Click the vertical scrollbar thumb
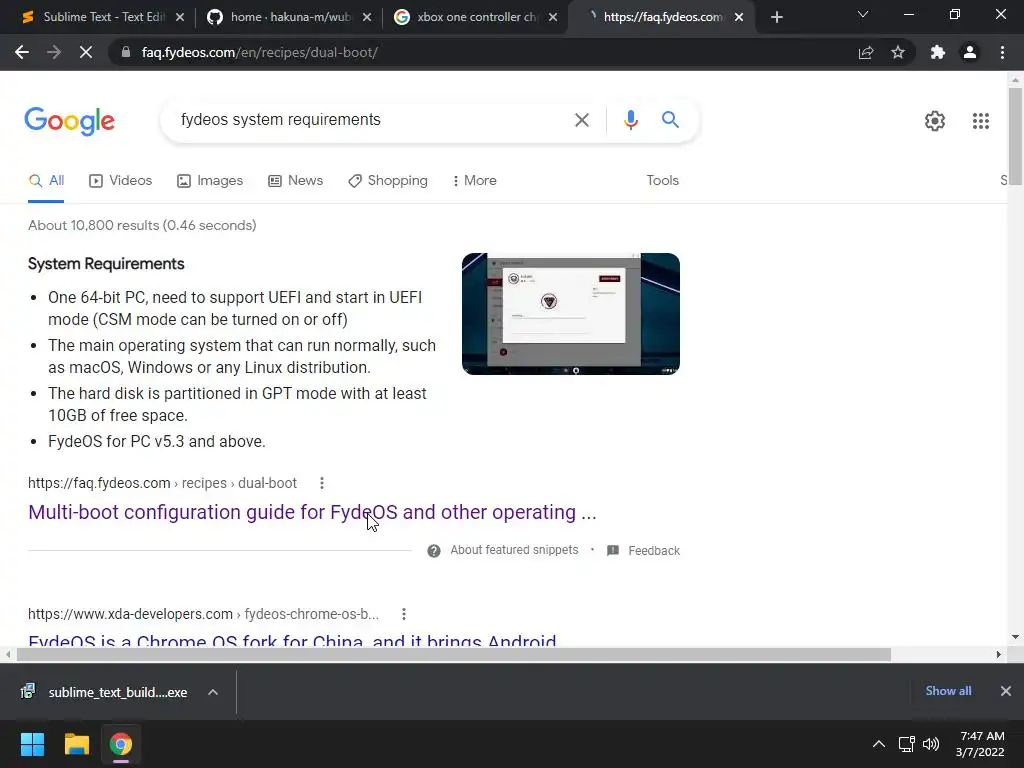 (x=1015, y=136)
